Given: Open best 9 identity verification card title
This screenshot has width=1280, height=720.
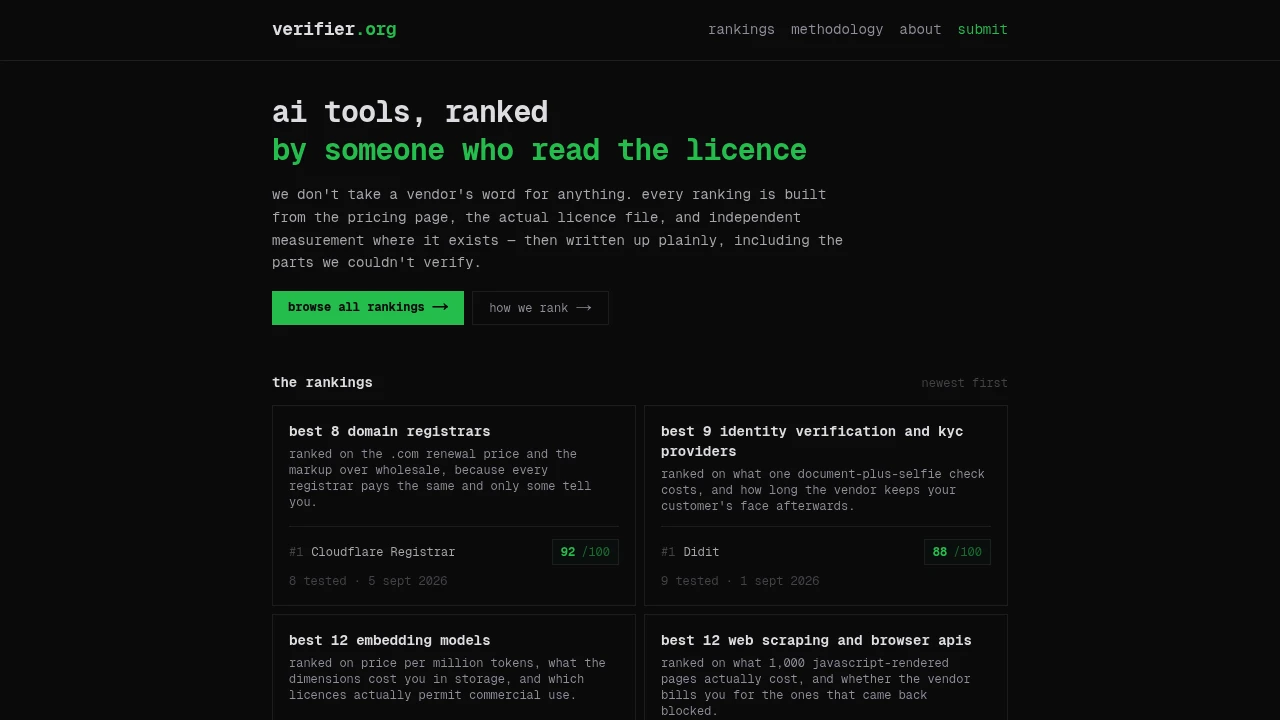Looking at the screenshot, I should coord(812,441).
